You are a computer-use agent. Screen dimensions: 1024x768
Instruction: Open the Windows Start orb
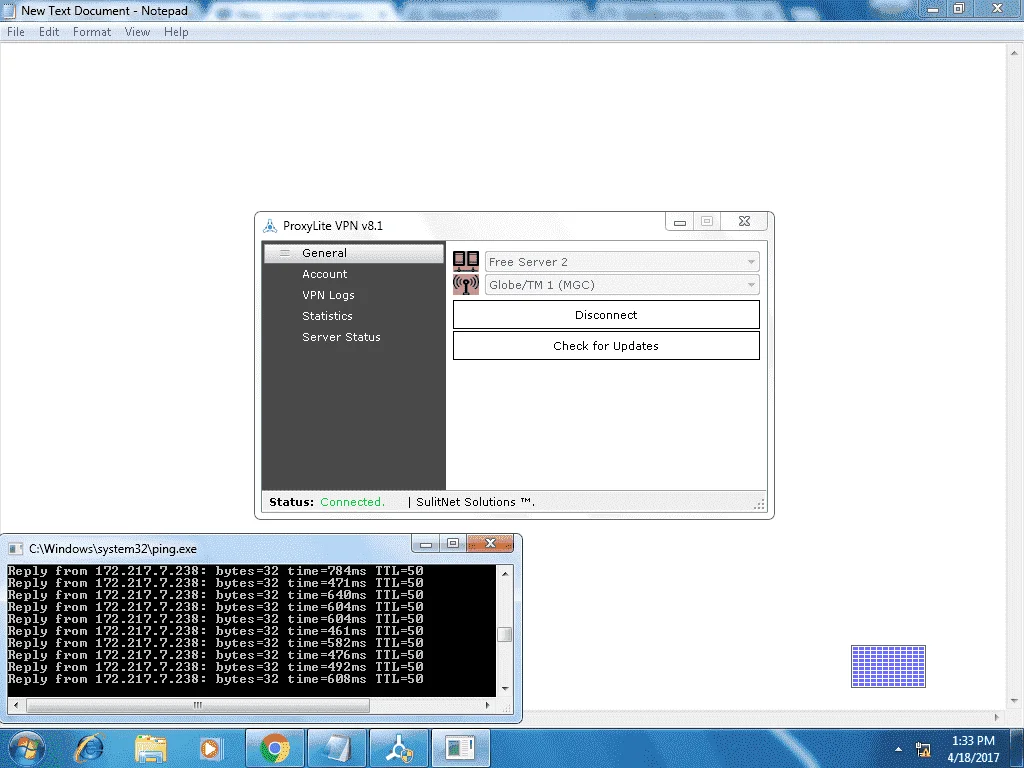pyautogui.click(x=27, y=748)
